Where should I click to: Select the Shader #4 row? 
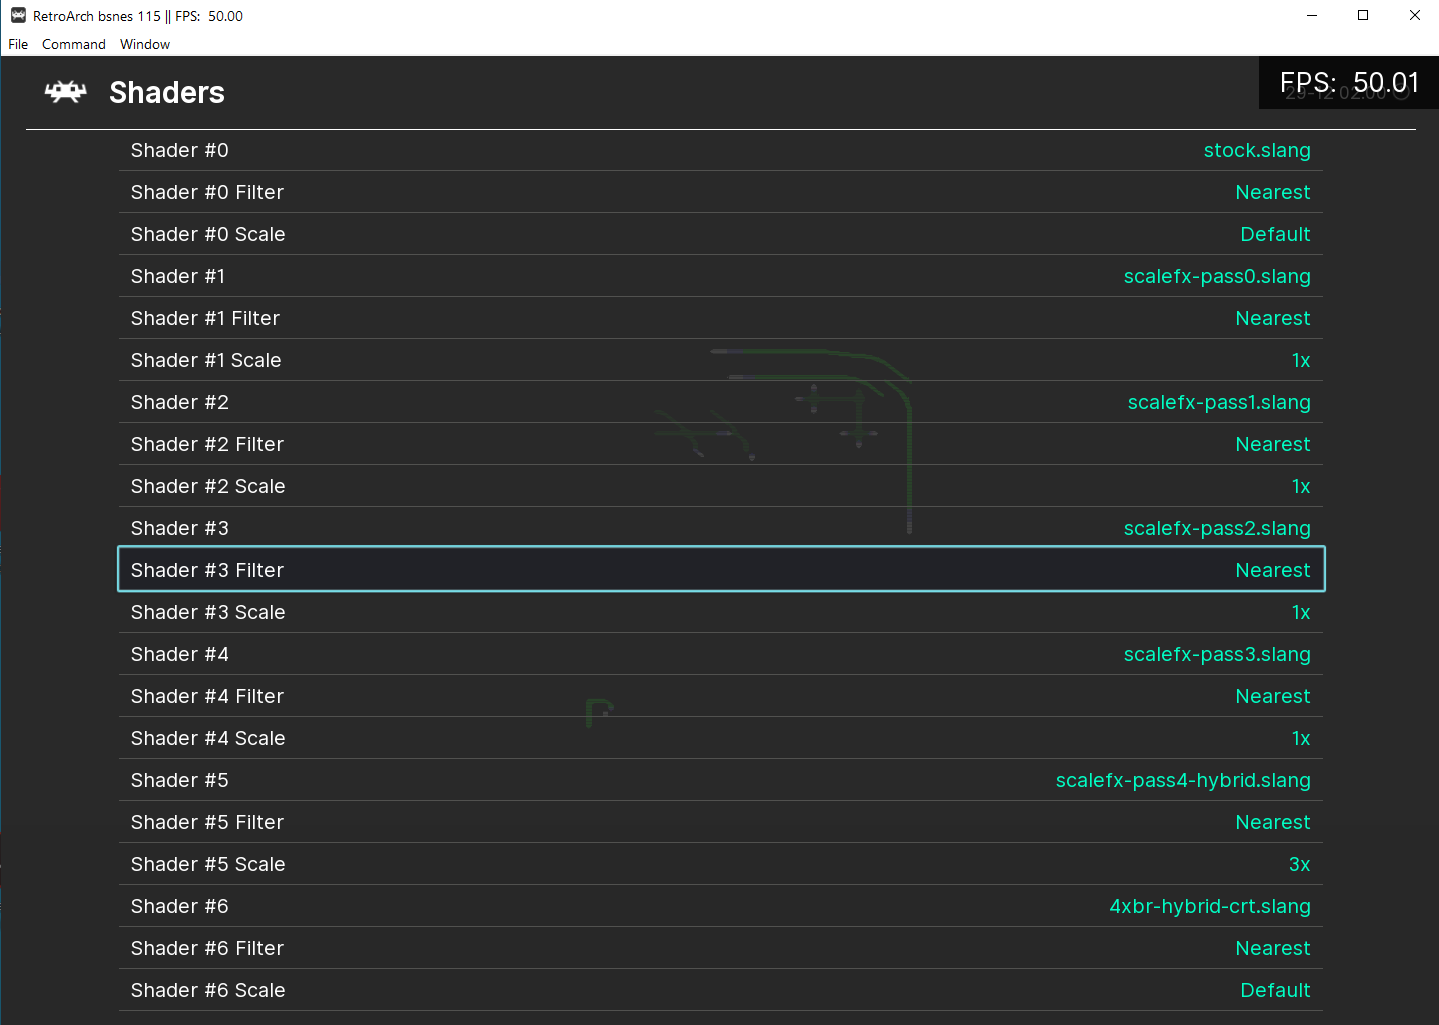720,654
